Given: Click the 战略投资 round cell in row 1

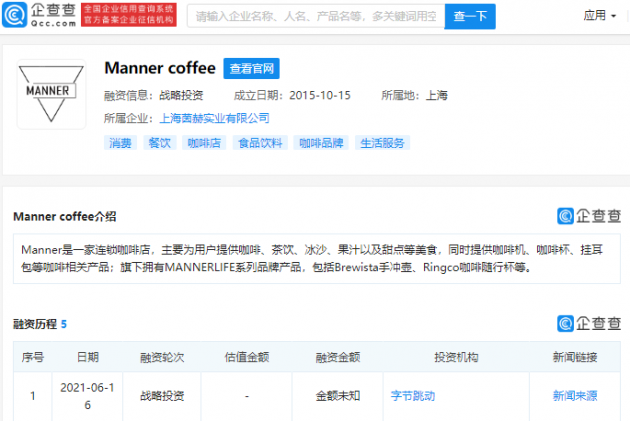Looking at the screenshot, I should (x=162, y=396).
